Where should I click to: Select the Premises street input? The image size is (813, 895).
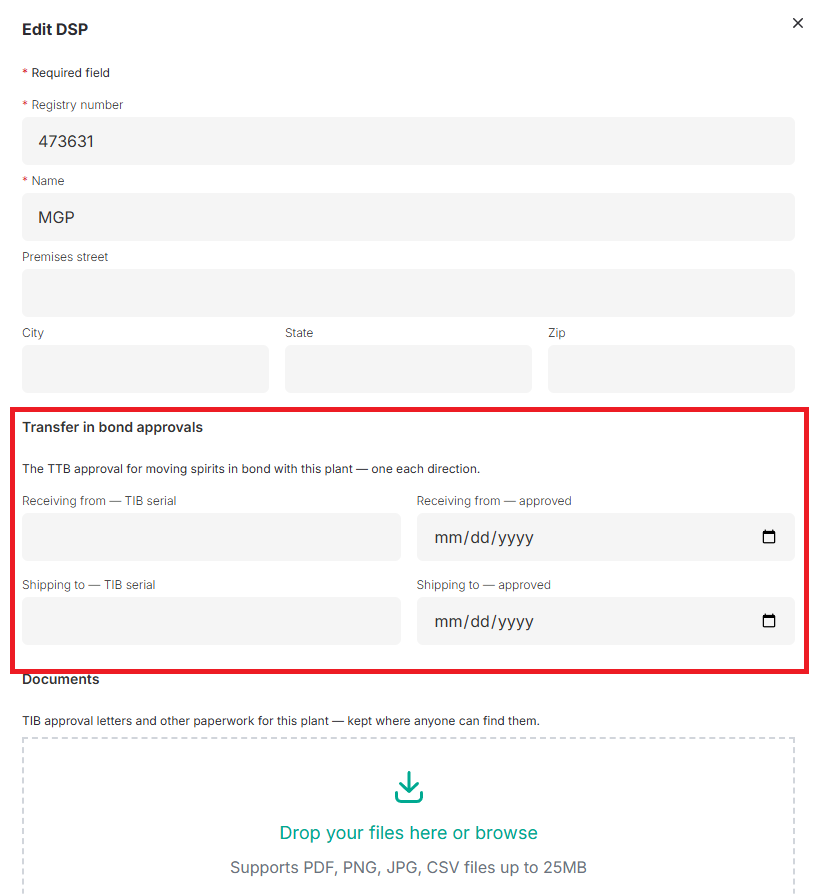point(408,293)
